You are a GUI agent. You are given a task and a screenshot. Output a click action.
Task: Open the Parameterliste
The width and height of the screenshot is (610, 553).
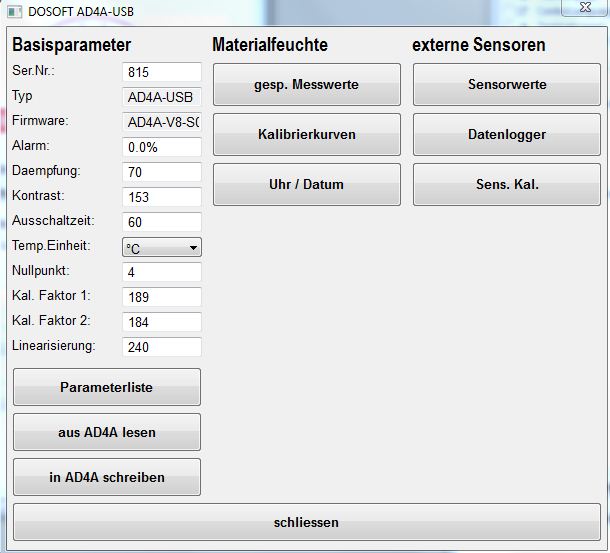107,387
